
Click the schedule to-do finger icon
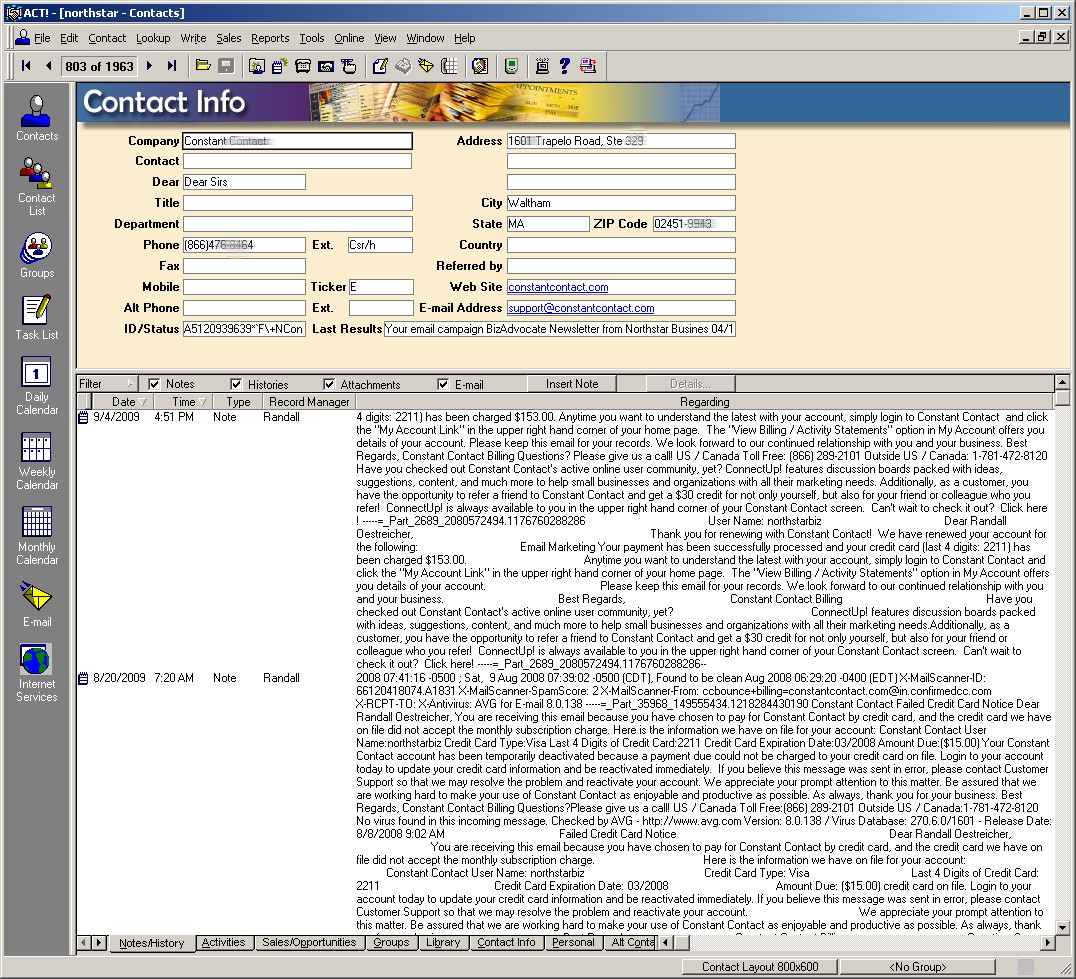click(x=349, y=66)
